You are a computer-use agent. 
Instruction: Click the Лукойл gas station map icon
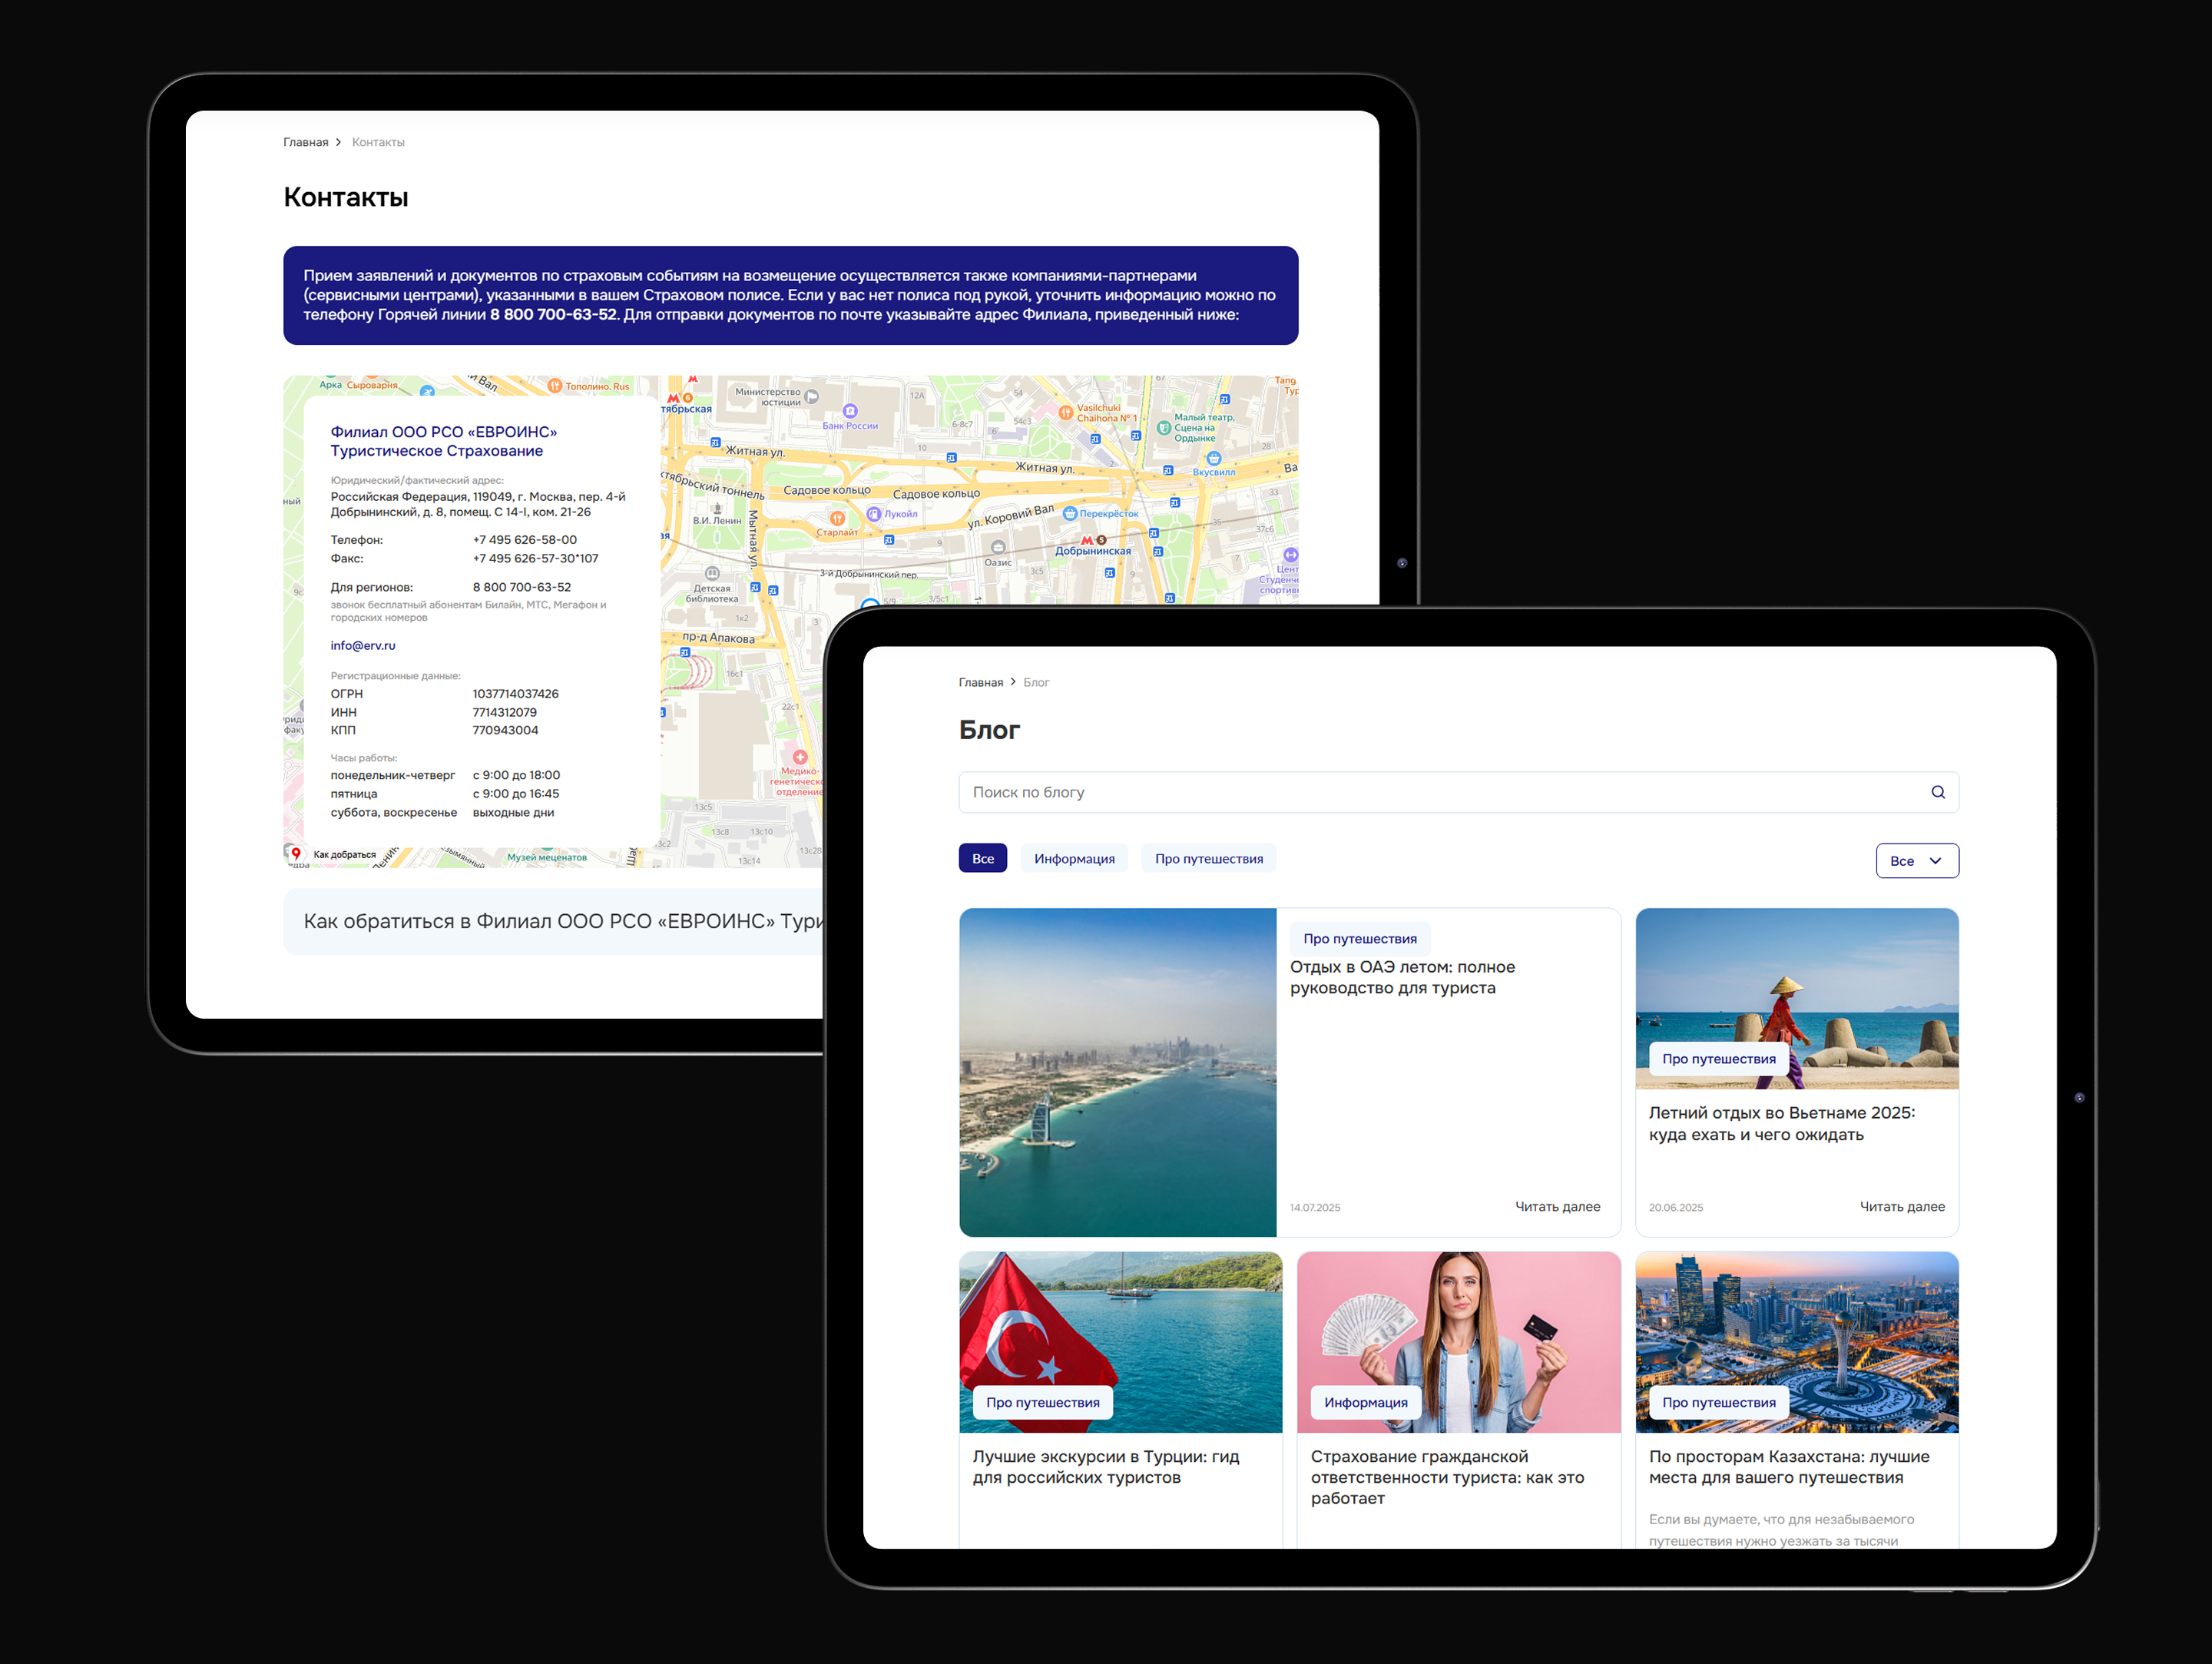click(873, 514)
